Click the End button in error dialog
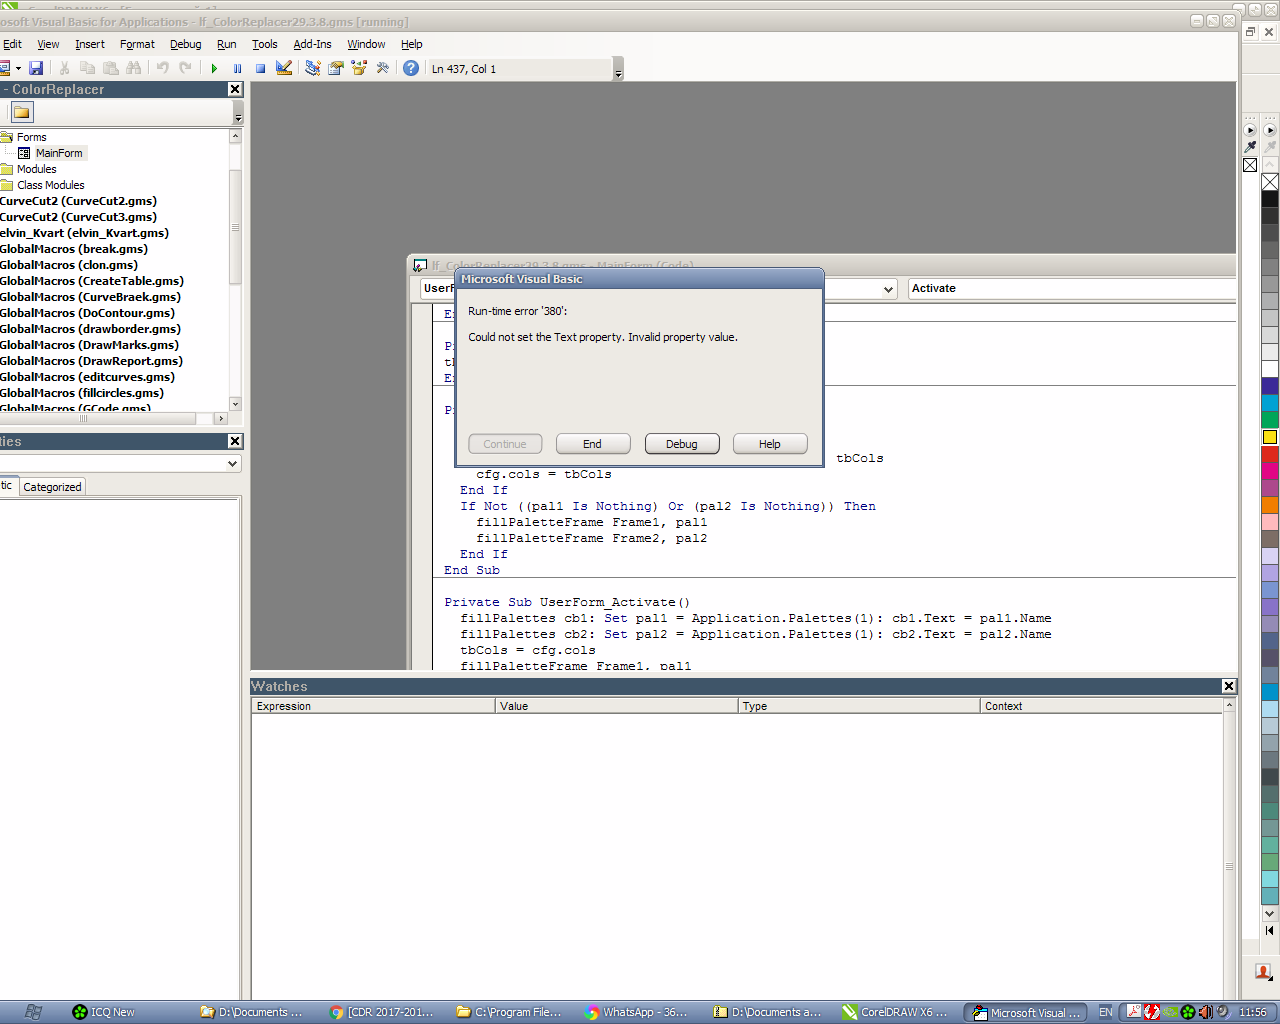Image resolution: width=1280 pixels, height=1024 pixels. tap(593, 444)
